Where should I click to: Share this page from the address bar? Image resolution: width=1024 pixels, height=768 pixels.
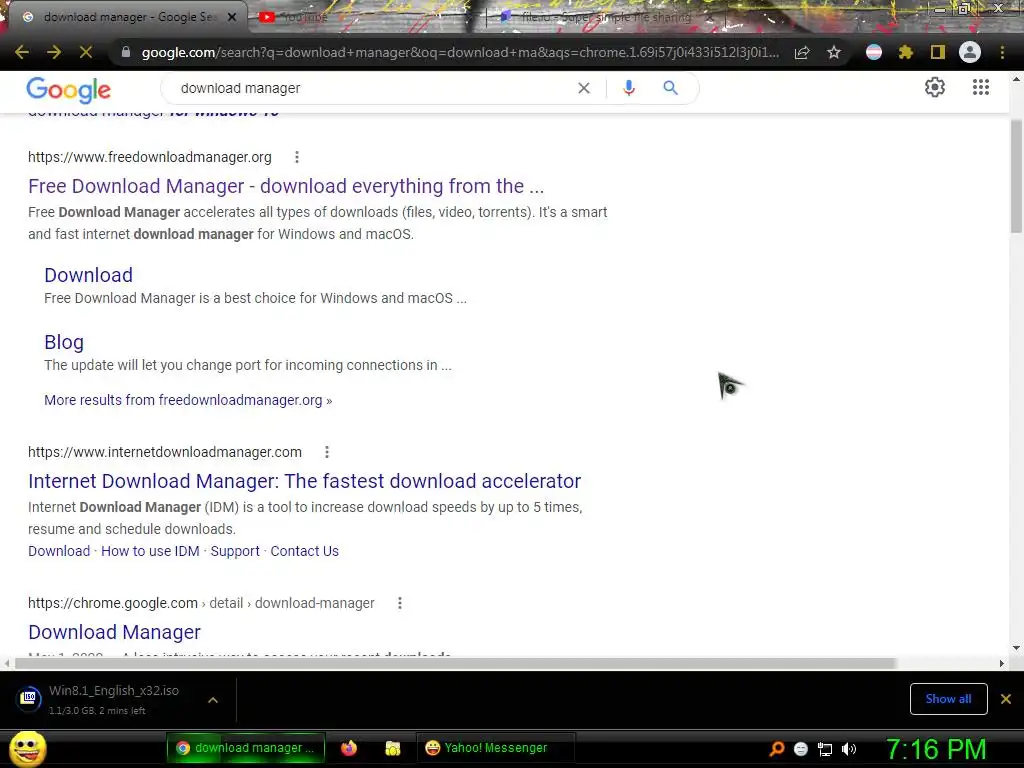pos(802,52)
